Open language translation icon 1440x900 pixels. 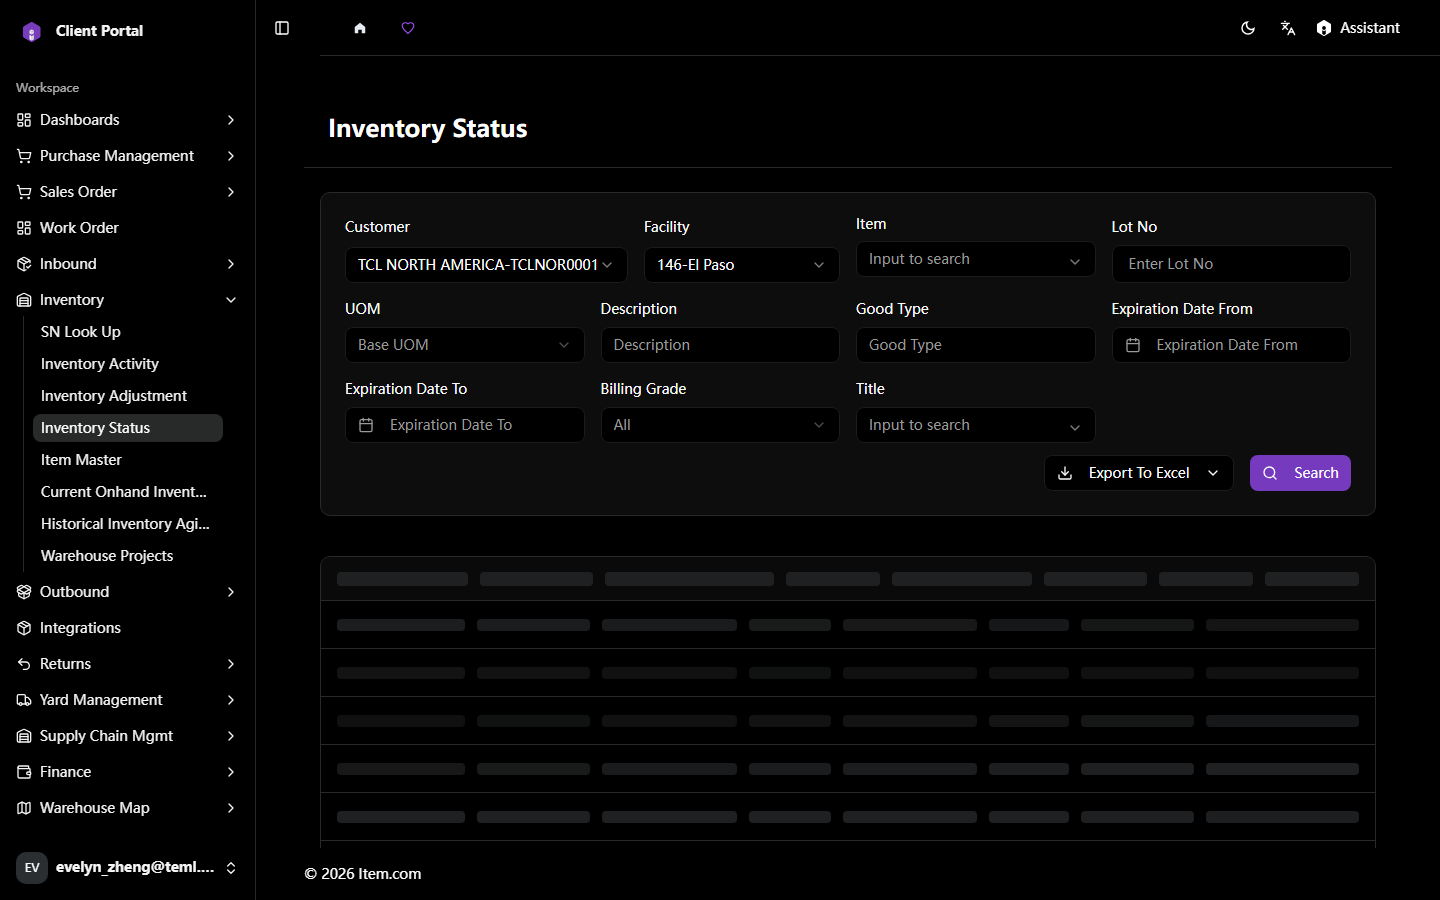point(1288,28)
